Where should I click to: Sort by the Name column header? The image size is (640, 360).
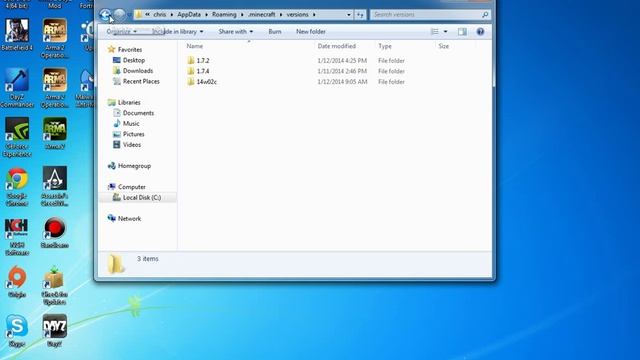tap(195, 46)
